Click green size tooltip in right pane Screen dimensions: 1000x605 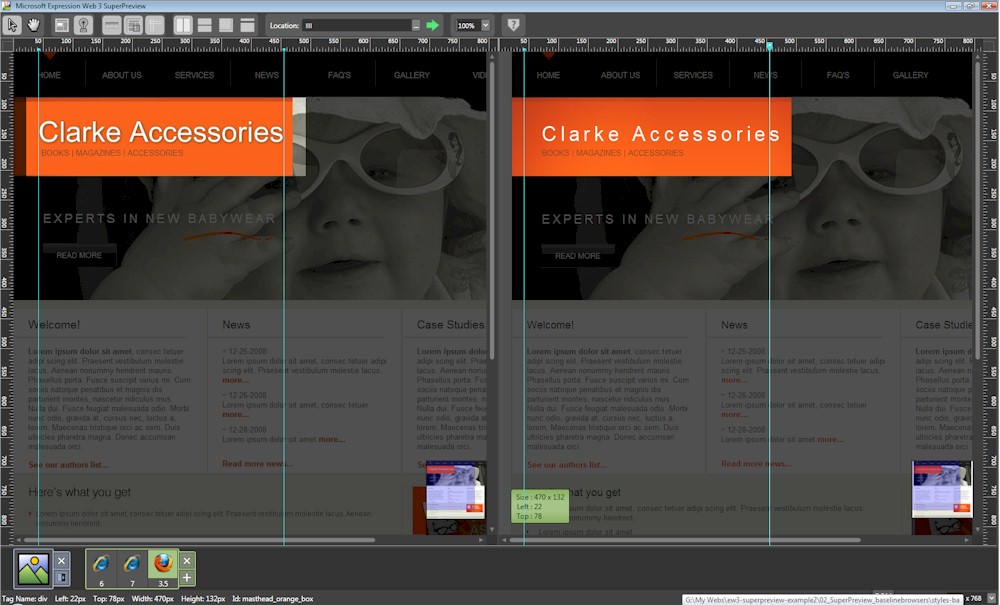pyautogui.click(x=540, y=506)
